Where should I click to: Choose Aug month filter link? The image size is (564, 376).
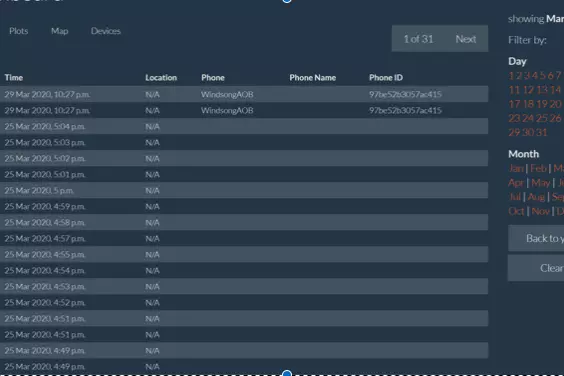point(536,197)
